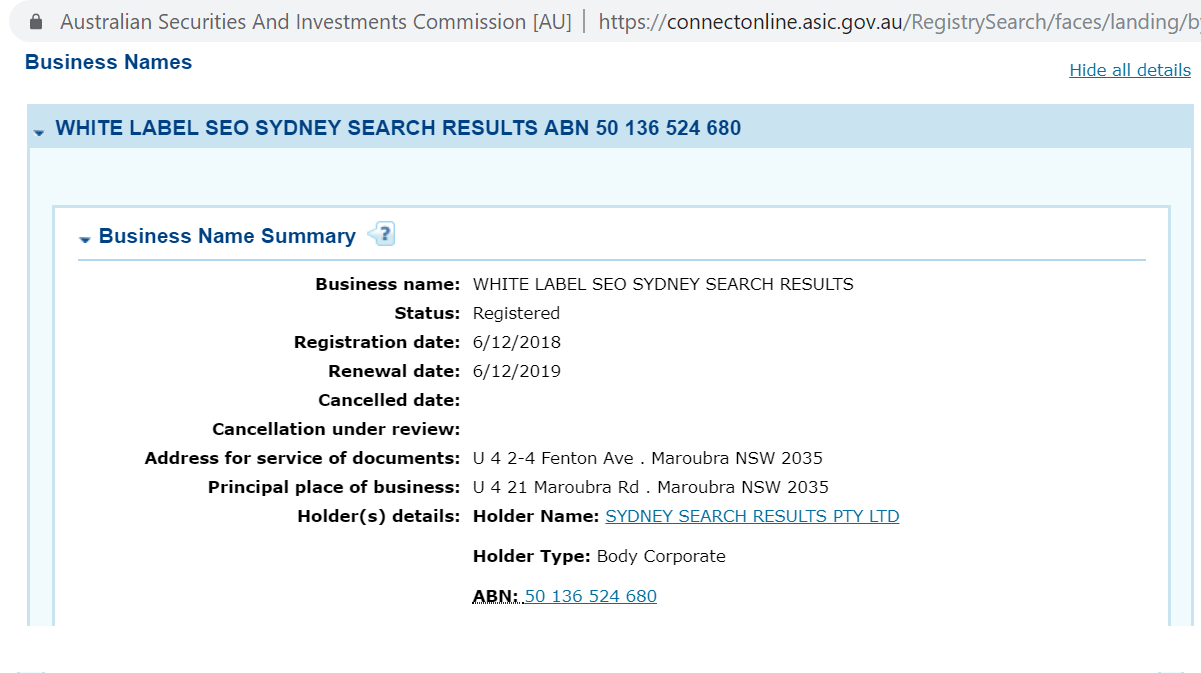The image size is (1201, 673).
Task: Click the Registration date label
Action: [377, 342]
